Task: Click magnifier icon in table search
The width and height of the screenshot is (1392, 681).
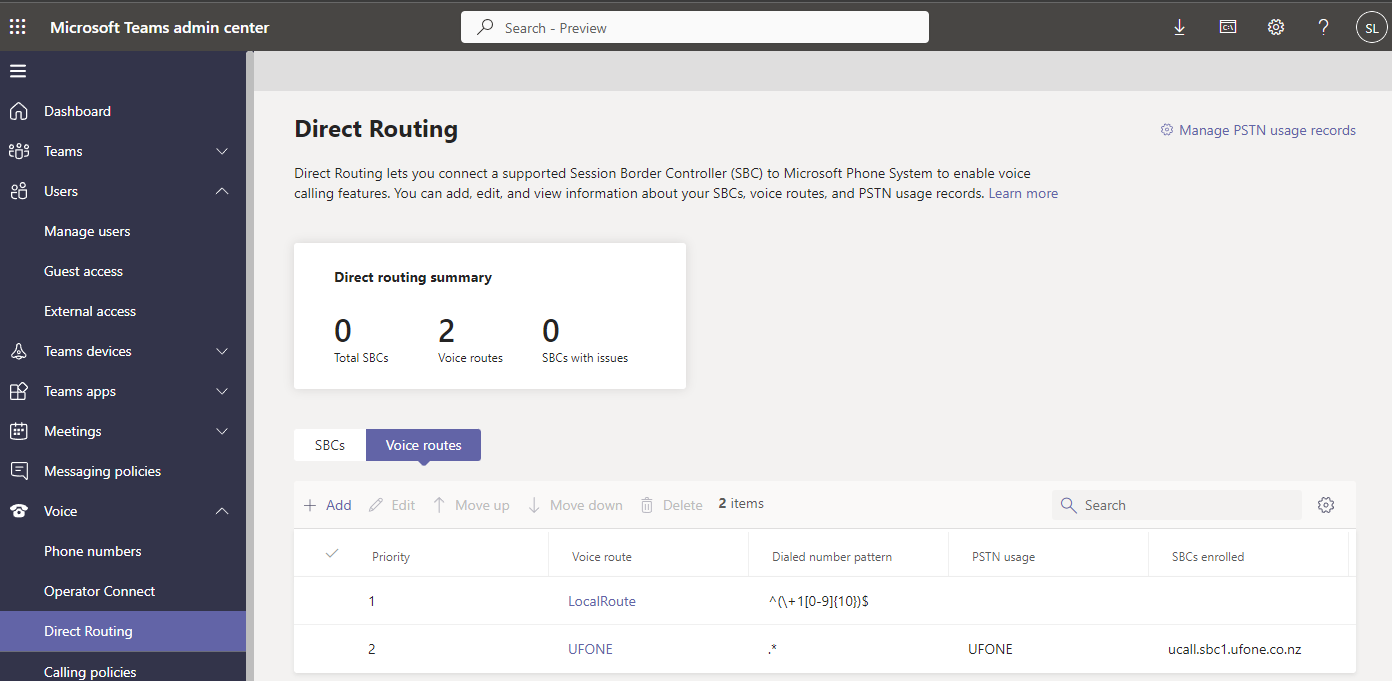Action: tap(1068, 505)
